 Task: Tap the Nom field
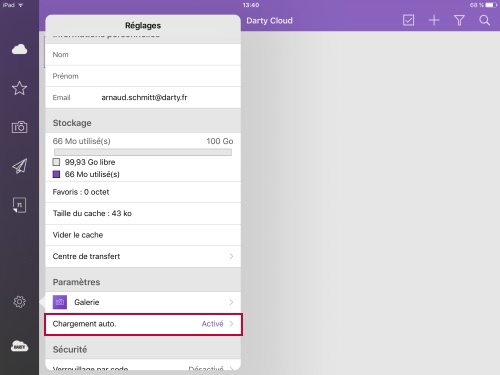point(143,55)
